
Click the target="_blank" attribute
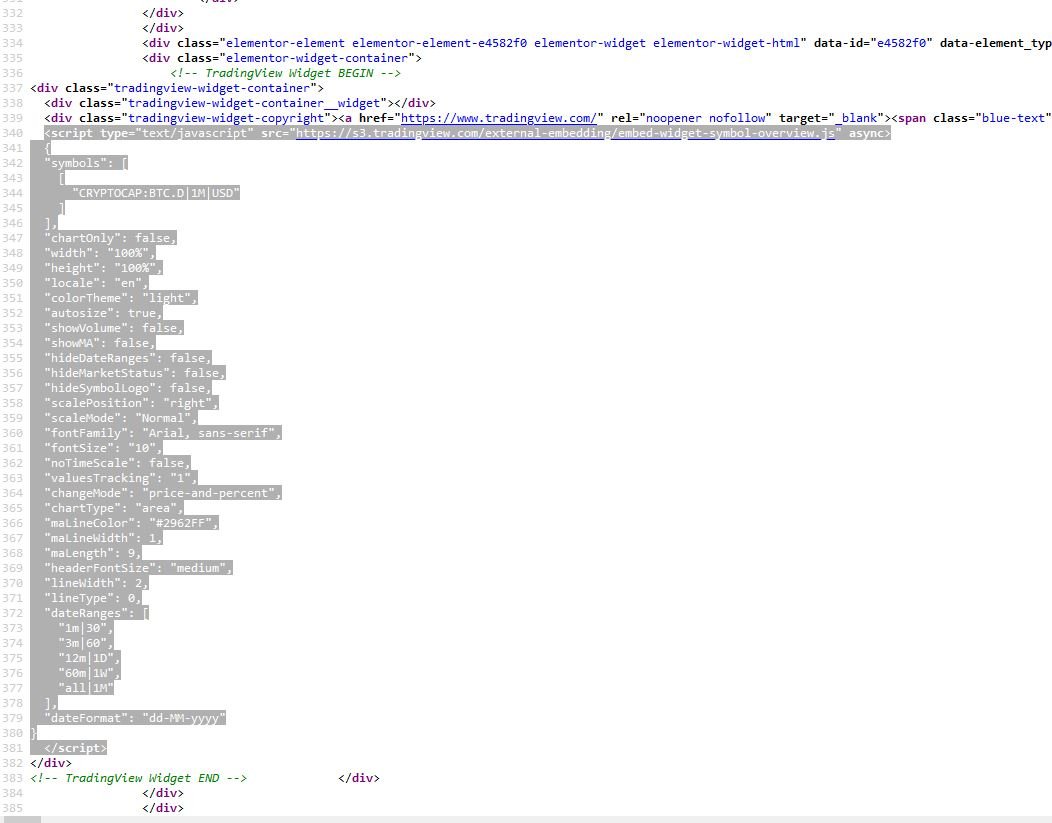tap(831, 118)
